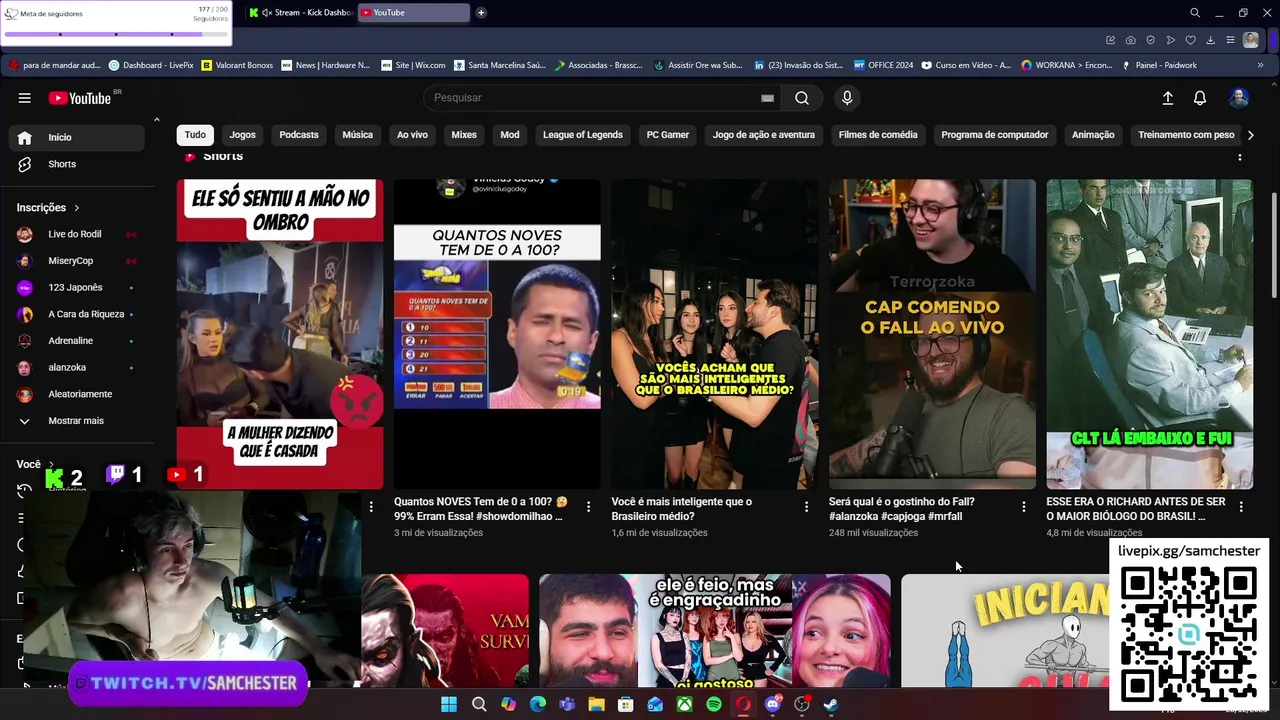
Task: Open 'QUANTOS NOVES TEM DE 0 A 100' short thumbnail
Action: 497,334
